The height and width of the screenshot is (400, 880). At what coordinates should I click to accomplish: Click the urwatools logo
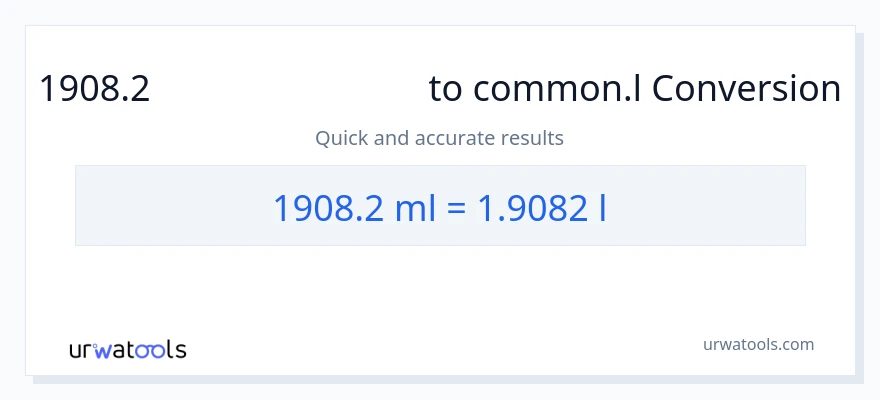coord(127,349)
